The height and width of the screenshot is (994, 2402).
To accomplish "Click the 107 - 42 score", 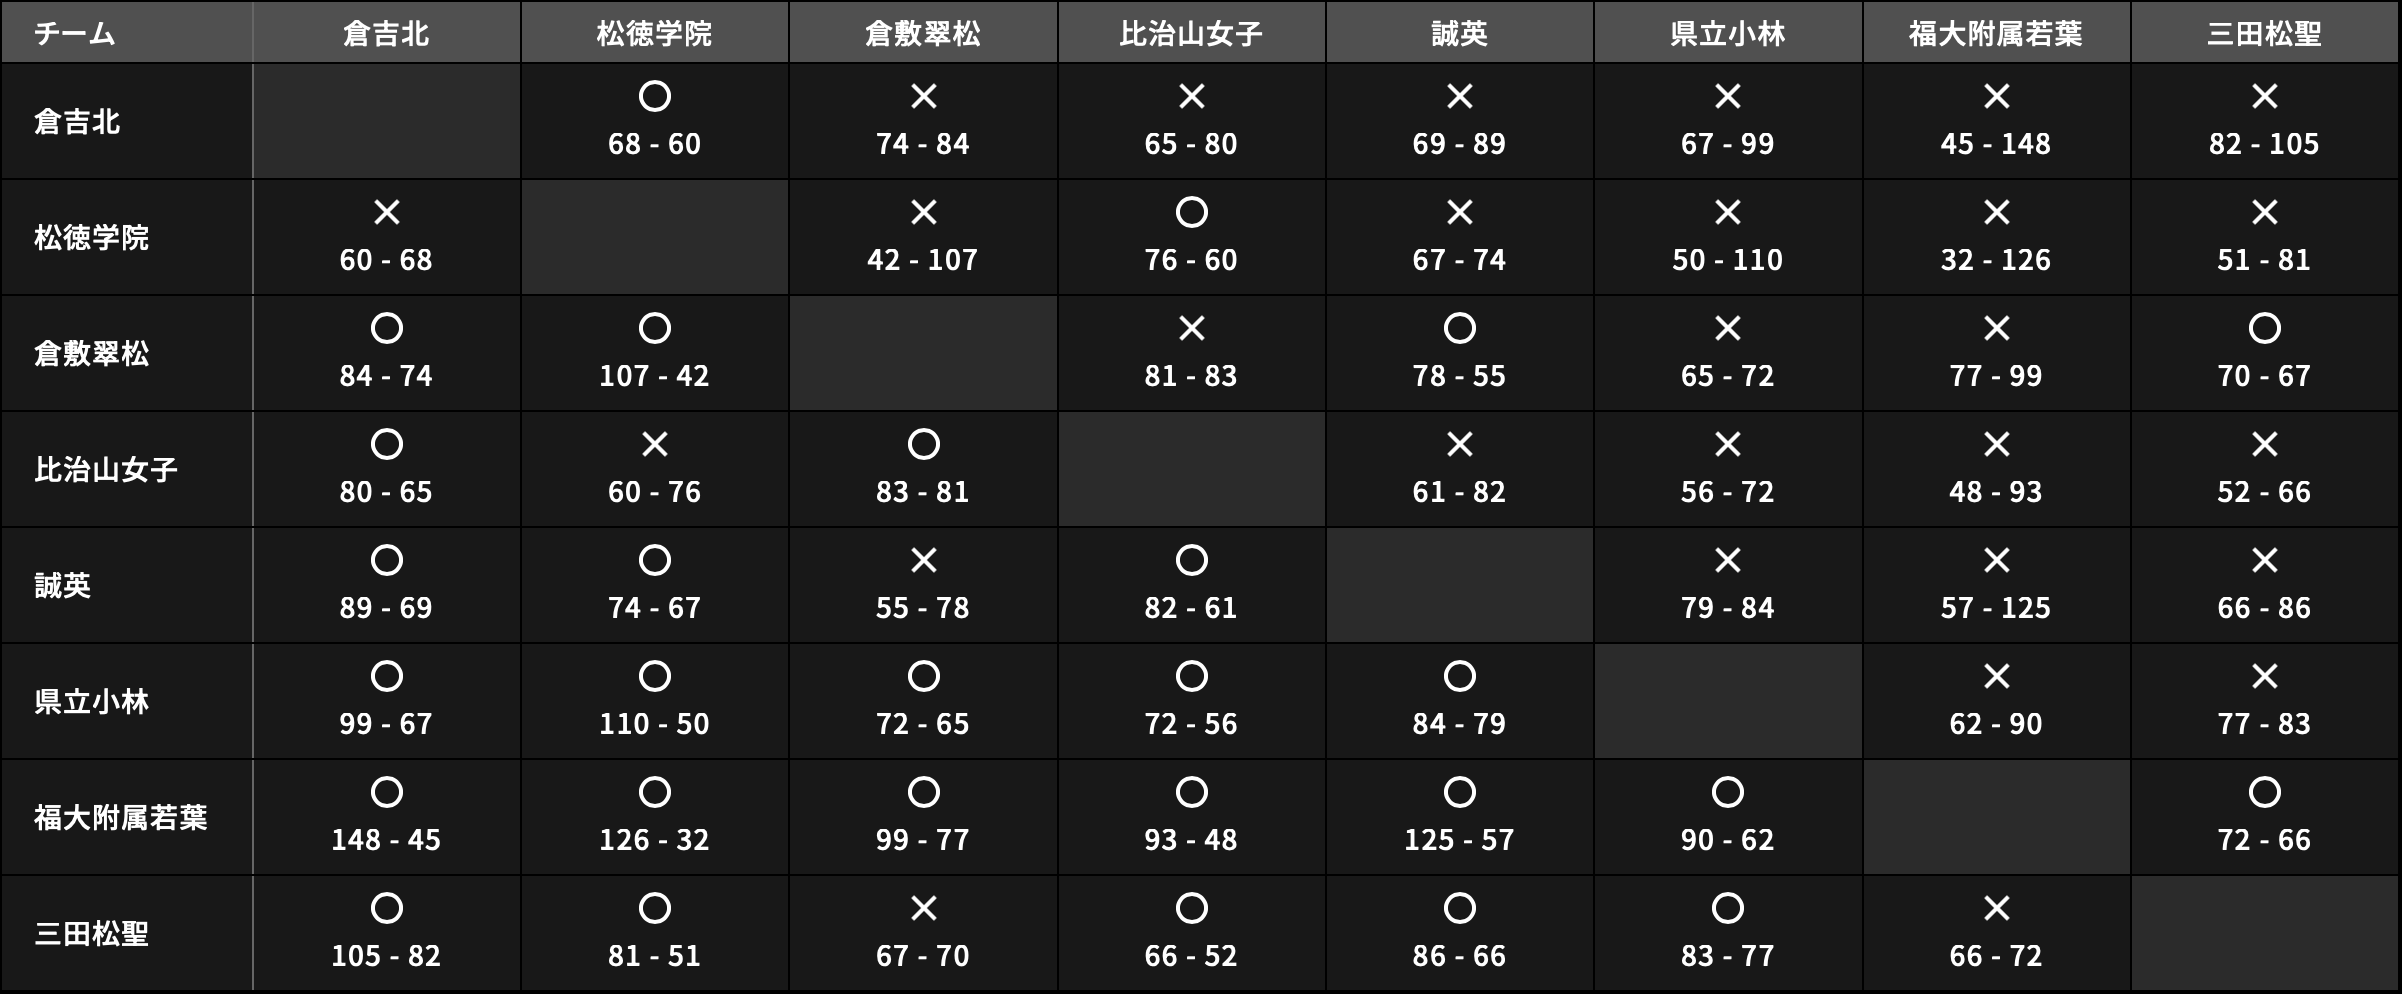I will click(654, 376).
